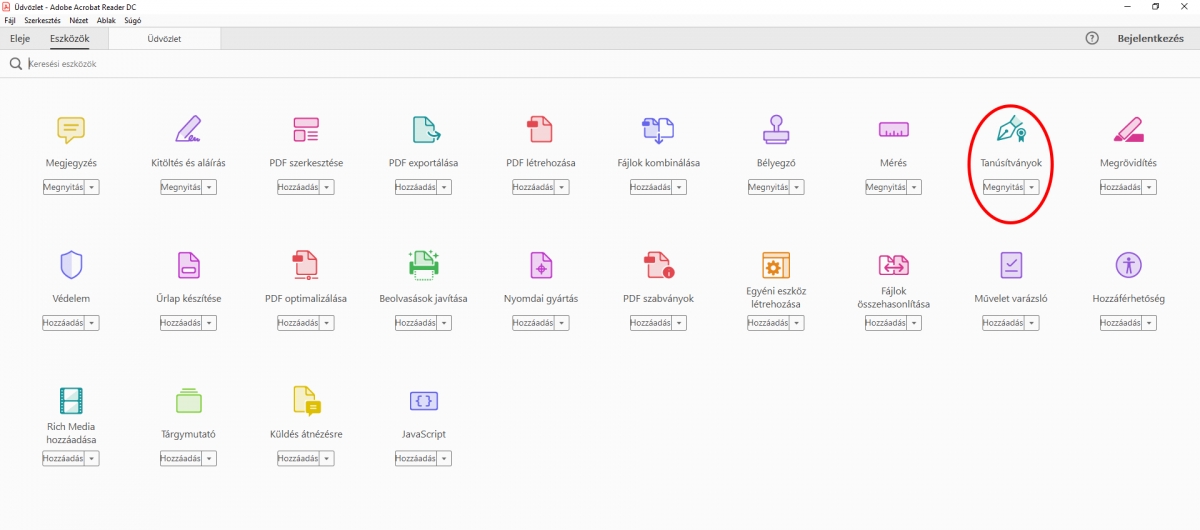Image resolution: width=1200 pixels, height=530 pixels.
Task: Open the dropdown arrow under Tárgymutató
Action: (x=209, y=459)
